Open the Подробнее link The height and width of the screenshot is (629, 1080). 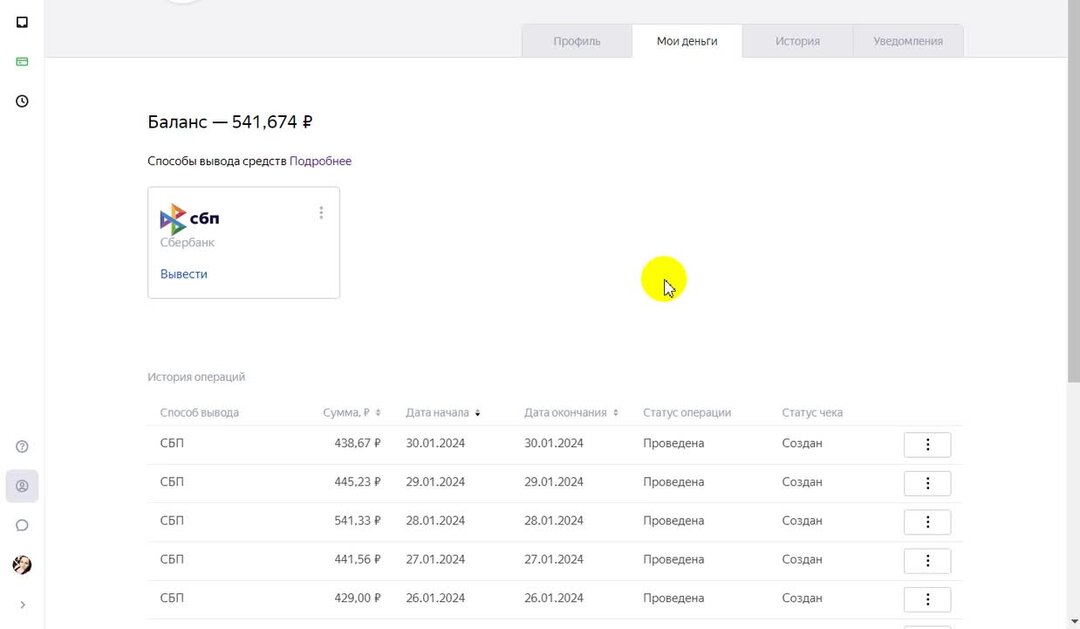(320, 161)
